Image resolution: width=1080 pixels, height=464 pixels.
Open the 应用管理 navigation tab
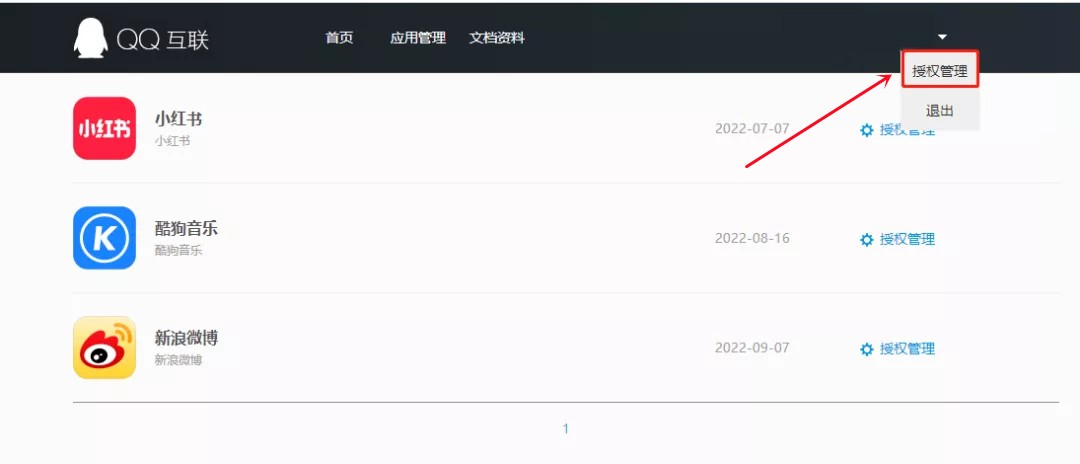tap(417, 38)
